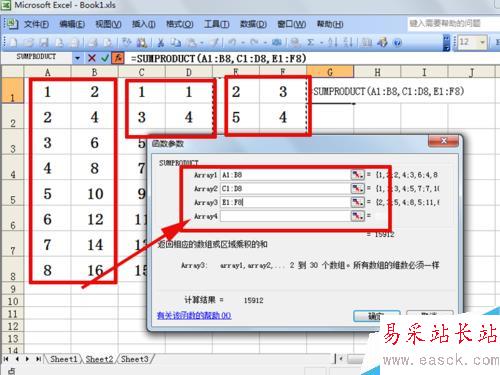Open the 视图(V) menu
Viewport: 500px width, 375px height.
108,24
